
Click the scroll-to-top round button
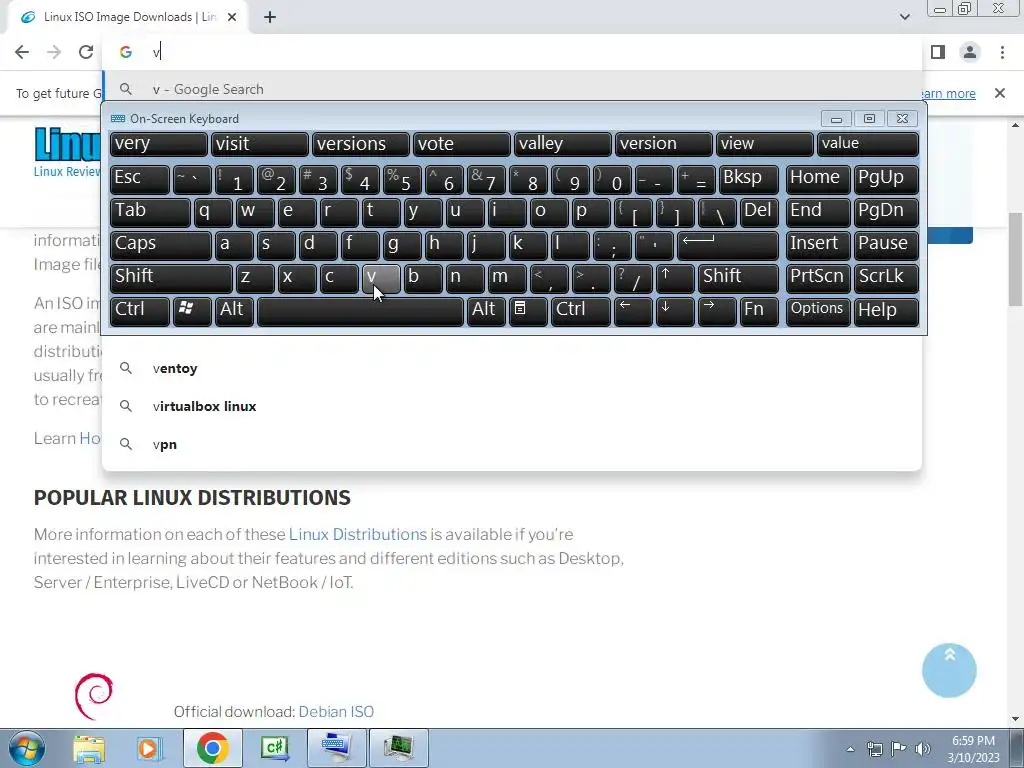(949, 670)
